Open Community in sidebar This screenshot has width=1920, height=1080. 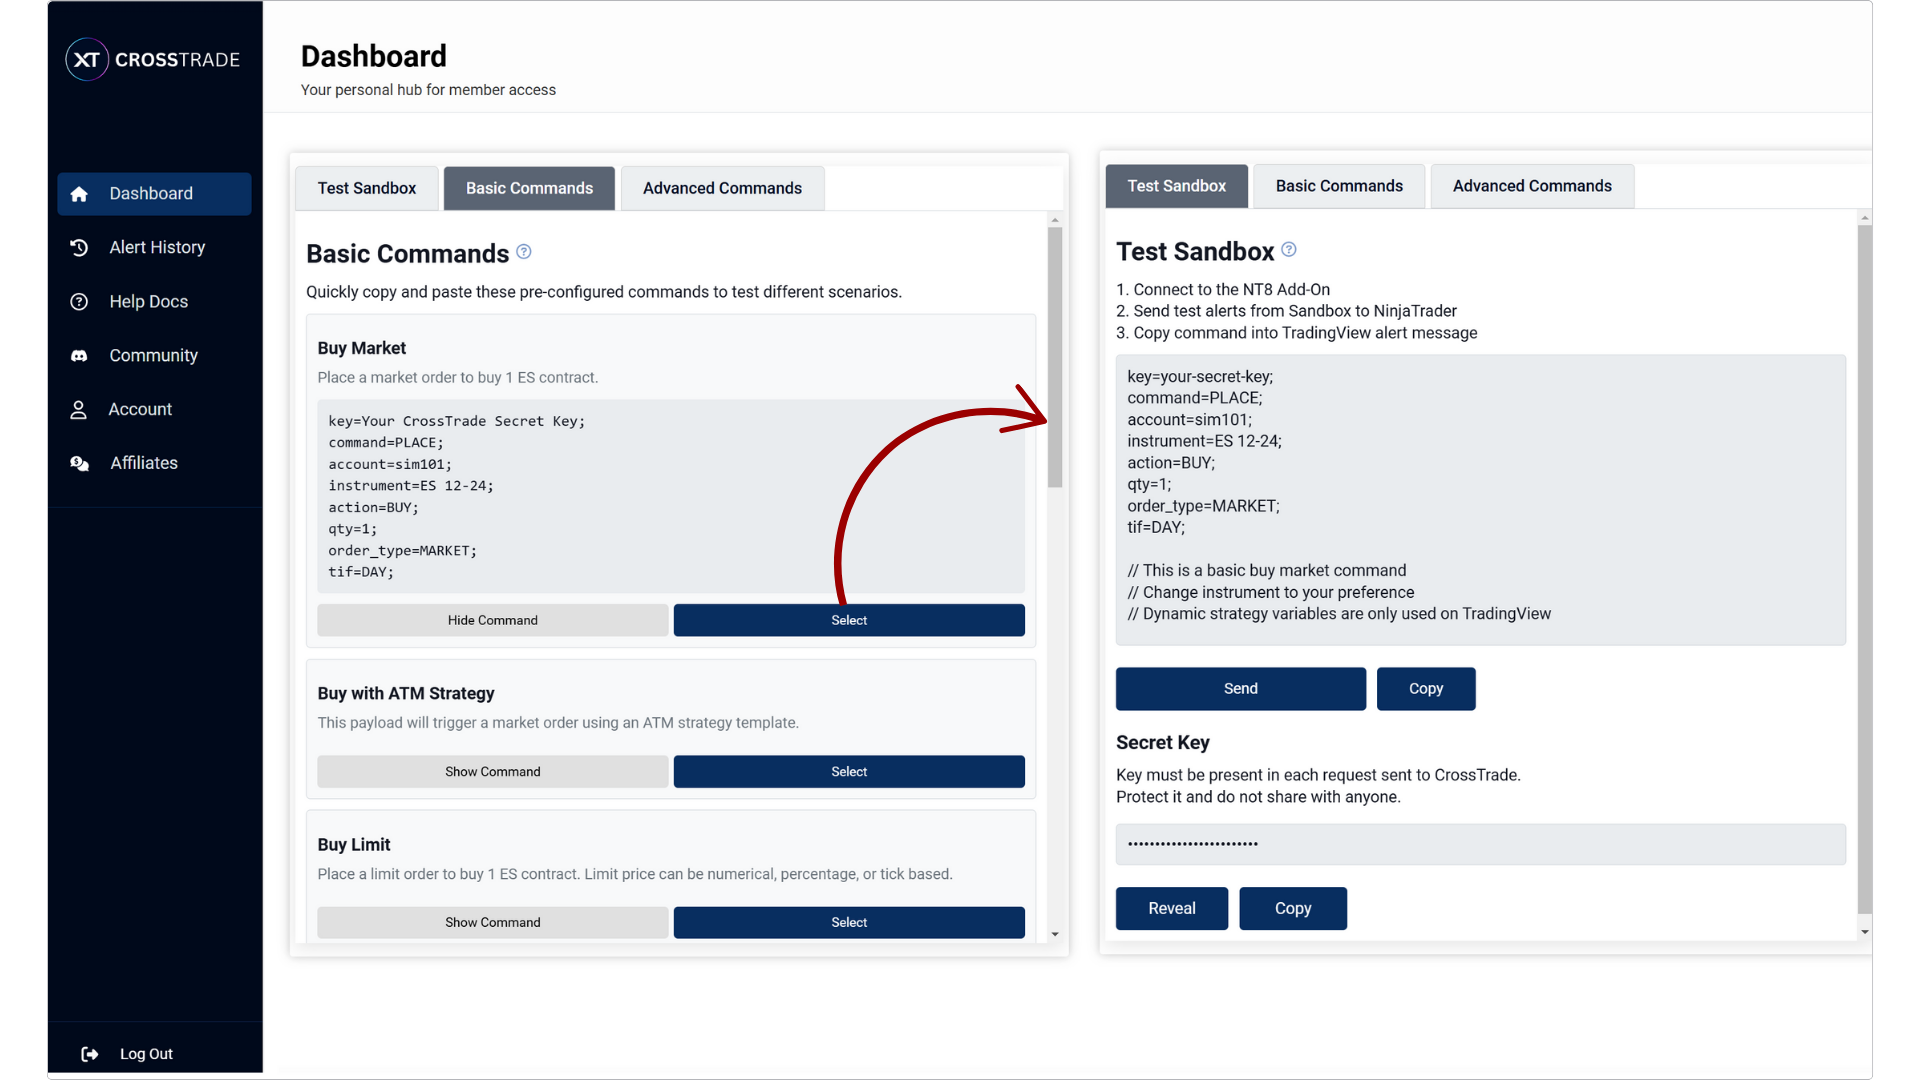click(154, 355)
